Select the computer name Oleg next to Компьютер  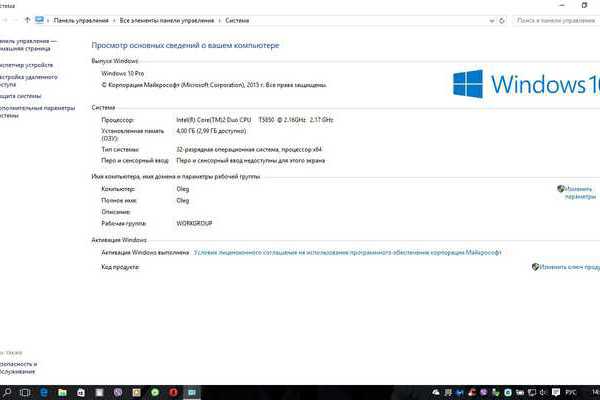coord(183,189)
